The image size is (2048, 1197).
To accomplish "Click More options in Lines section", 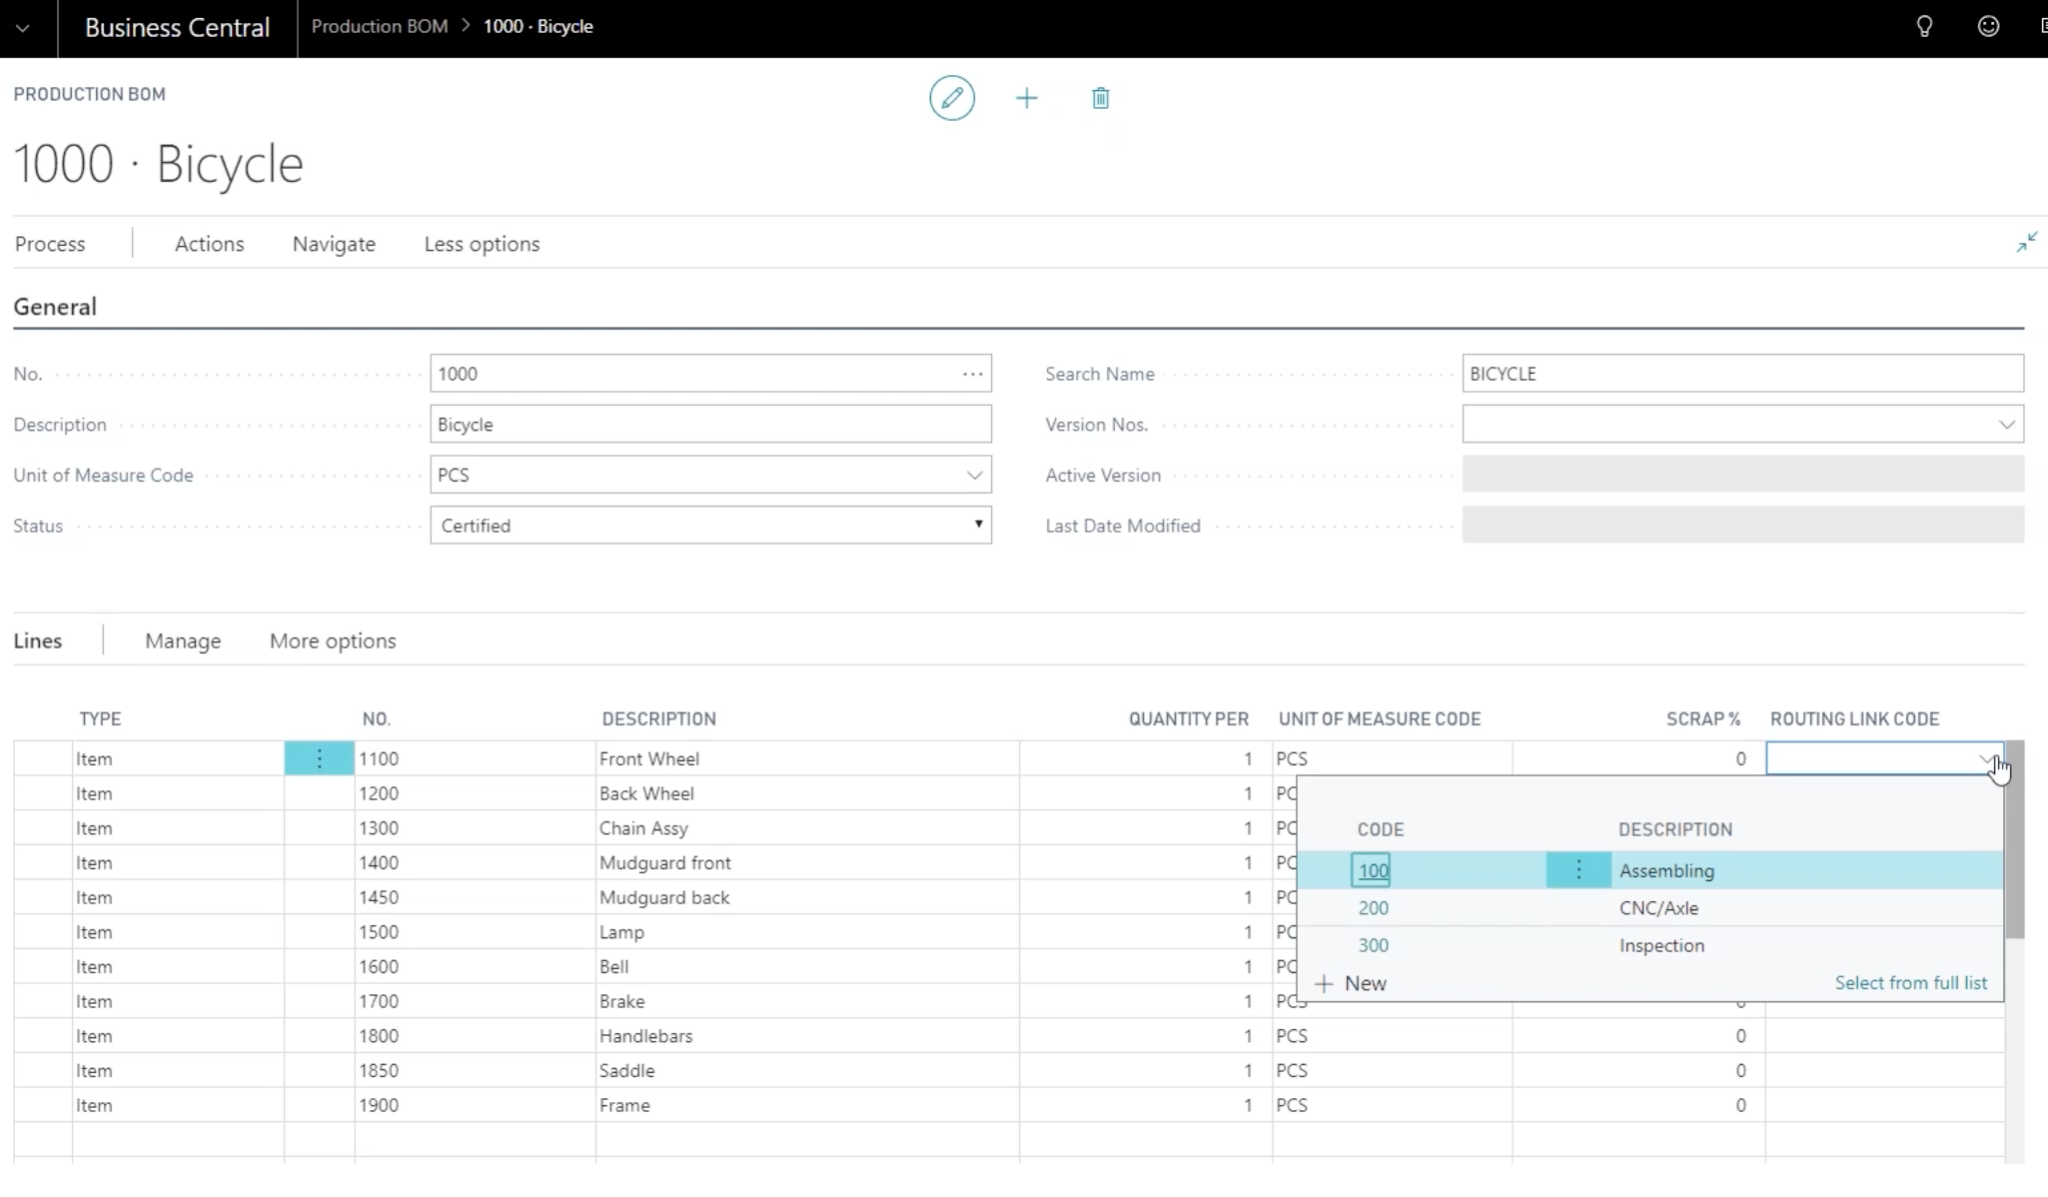I will click(x=333, y=641).
